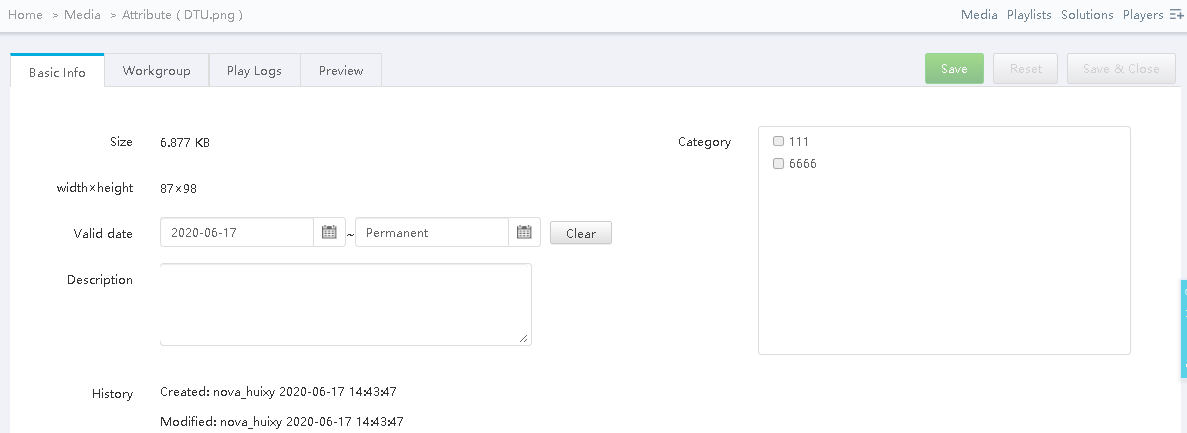Navigate to Home breadcrumb link

[x=25, y=14]
